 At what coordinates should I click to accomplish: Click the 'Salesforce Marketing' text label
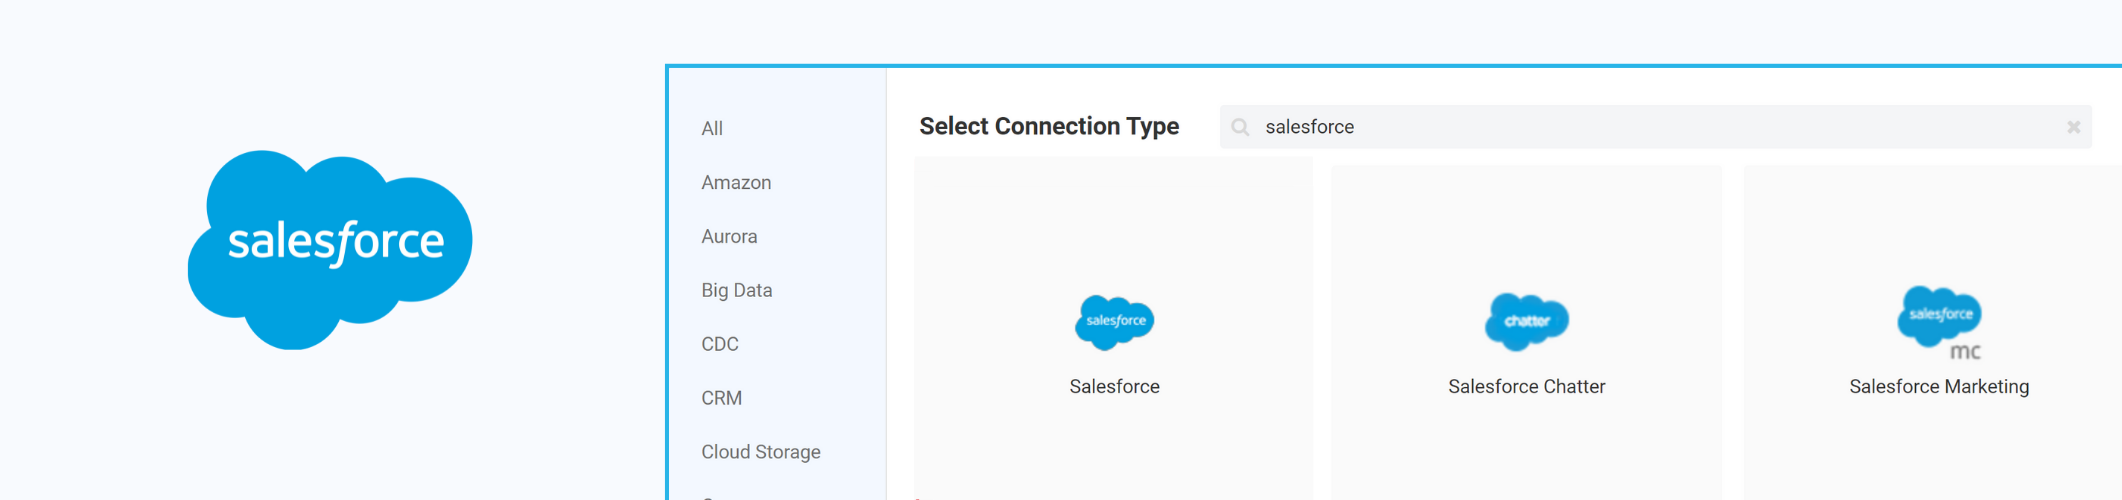pos(1938,387)
